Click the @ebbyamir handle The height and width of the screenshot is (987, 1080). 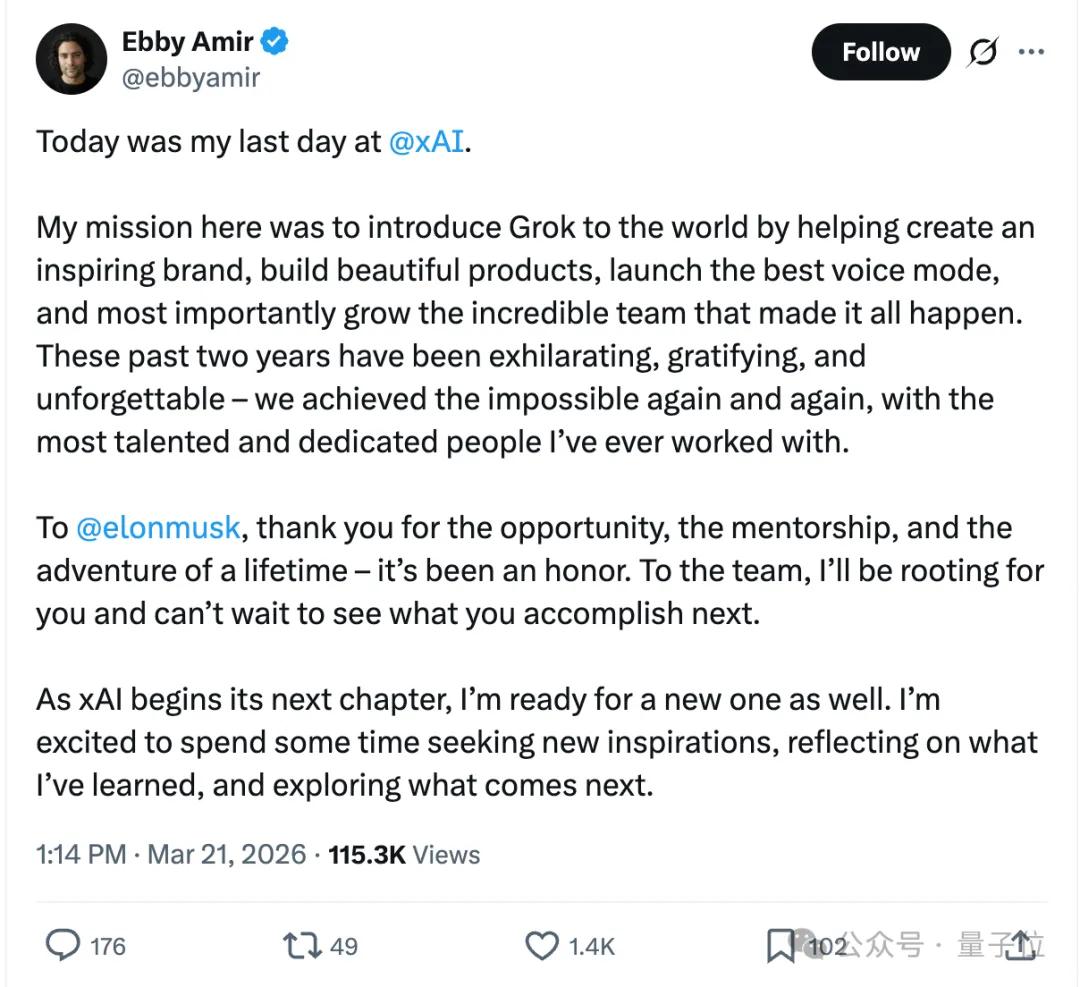[x=190, y=78]
